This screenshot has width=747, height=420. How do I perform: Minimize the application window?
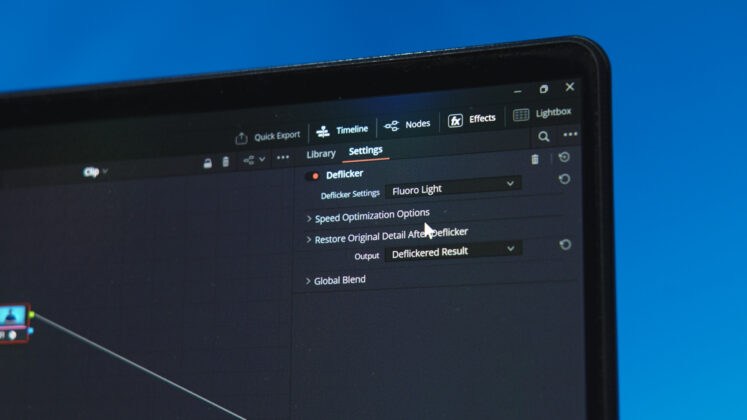(518, 91)
